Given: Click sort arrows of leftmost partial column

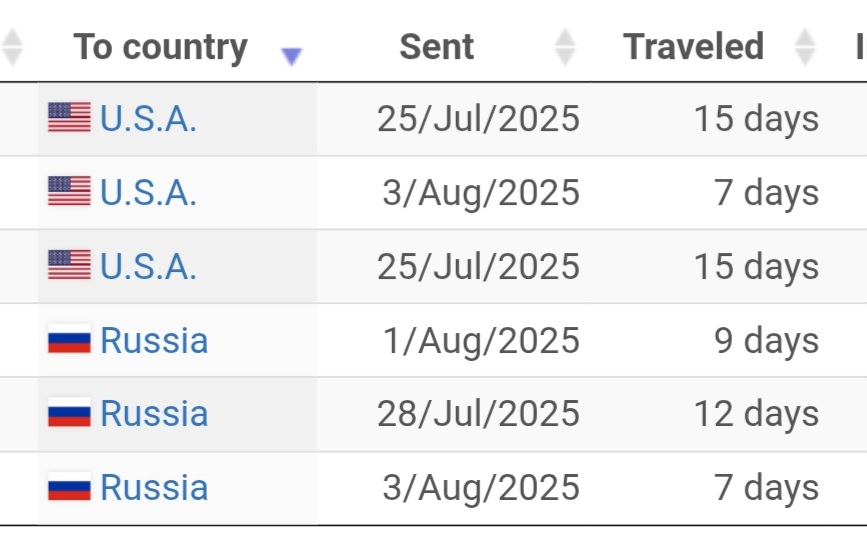Looking at the screenshot, I should click(12, 47).
